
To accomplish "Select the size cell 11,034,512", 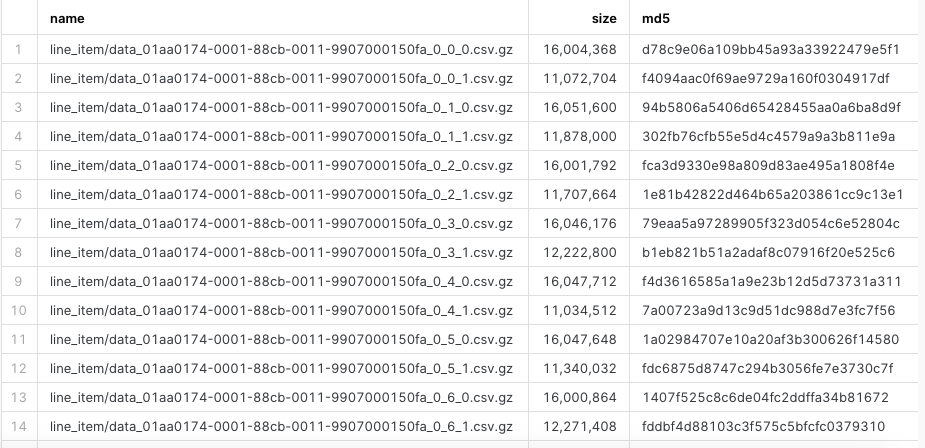I will pyautogui.click(x=580, y=310).
